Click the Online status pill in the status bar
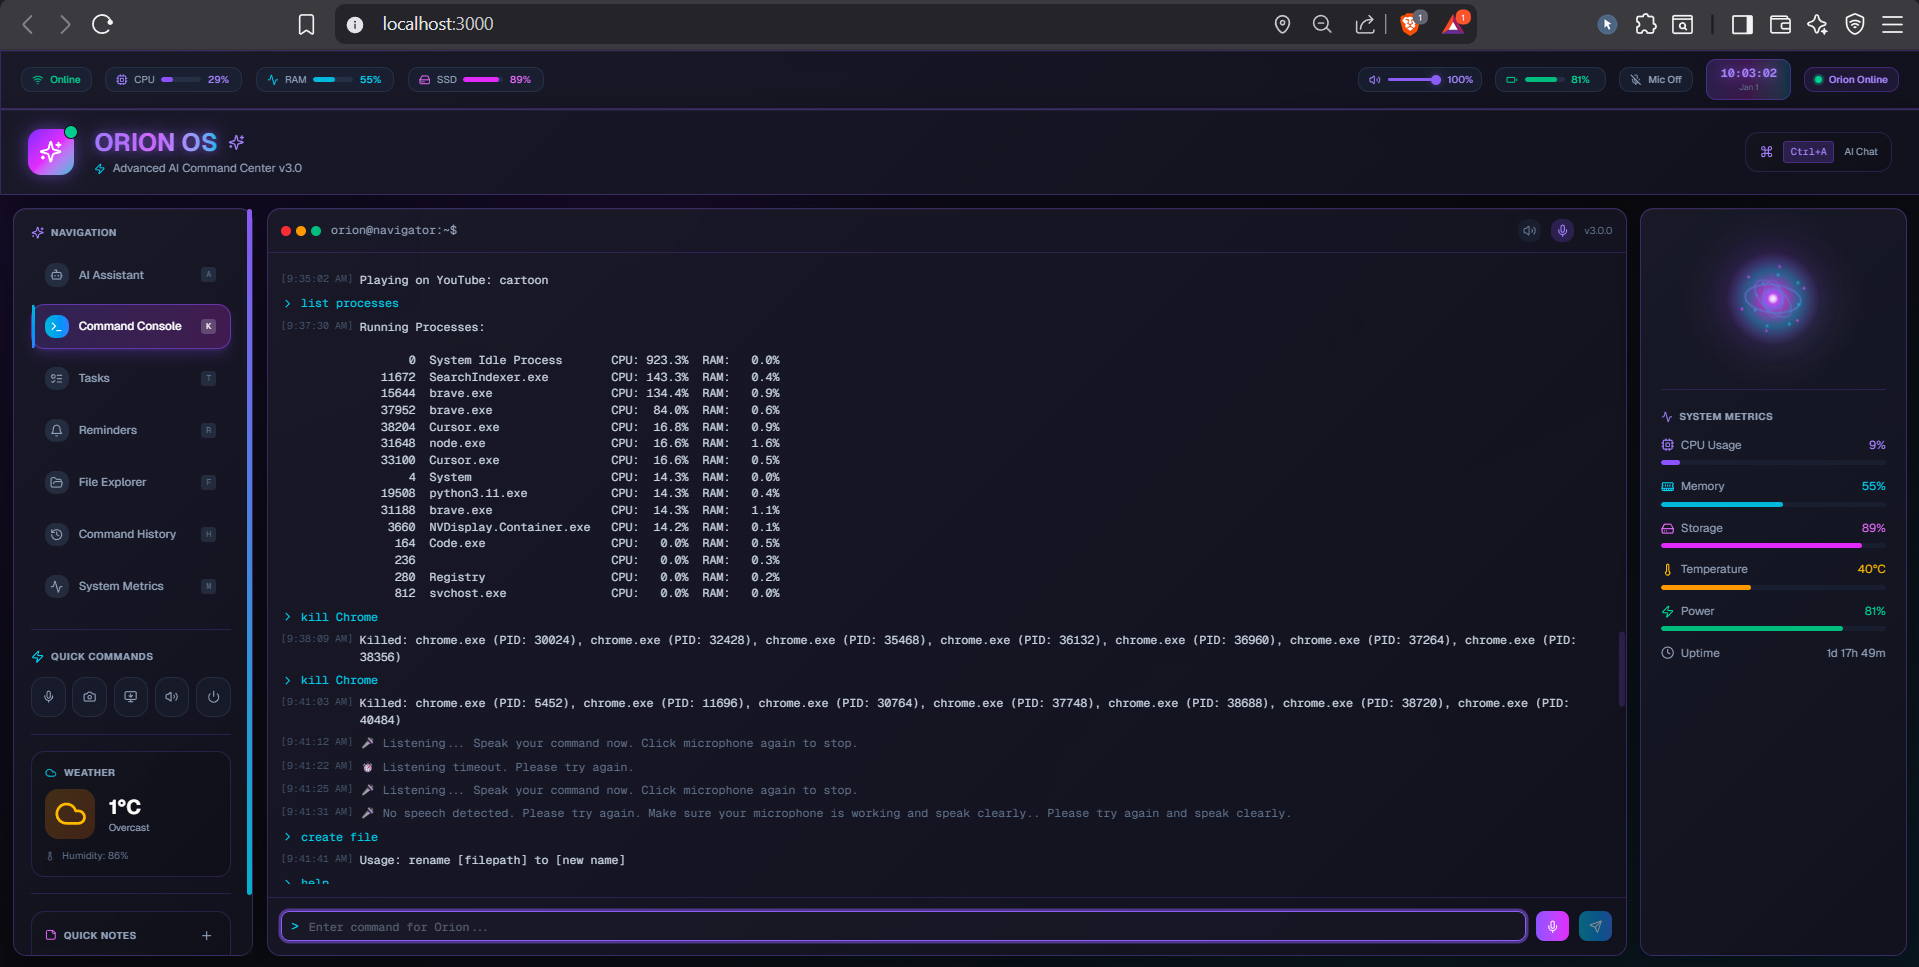 [57, 80]
